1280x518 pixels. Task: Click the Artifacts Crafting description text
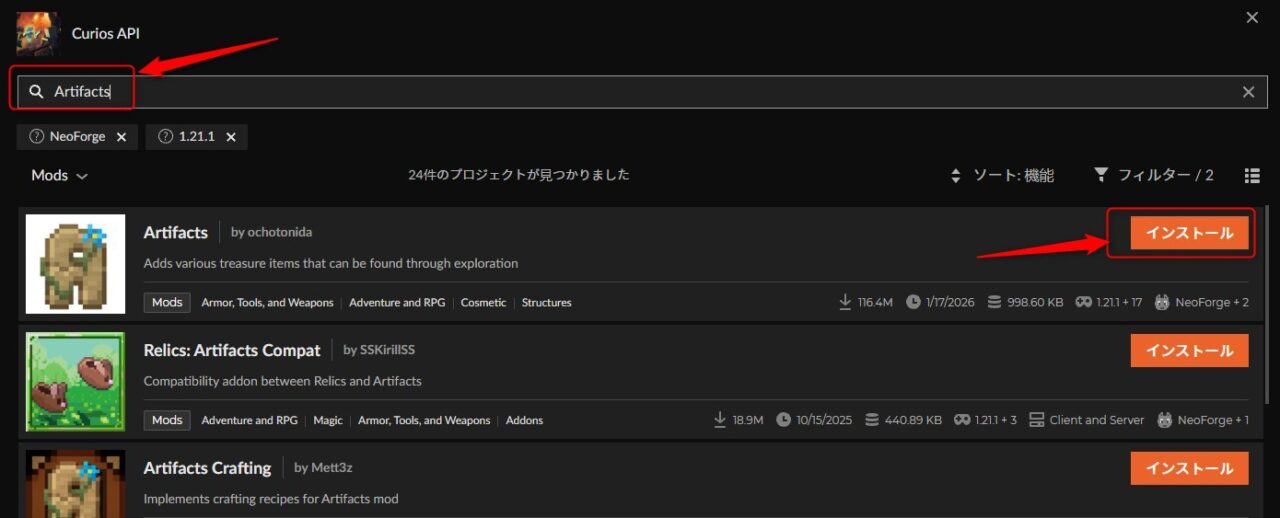point(271,498)
